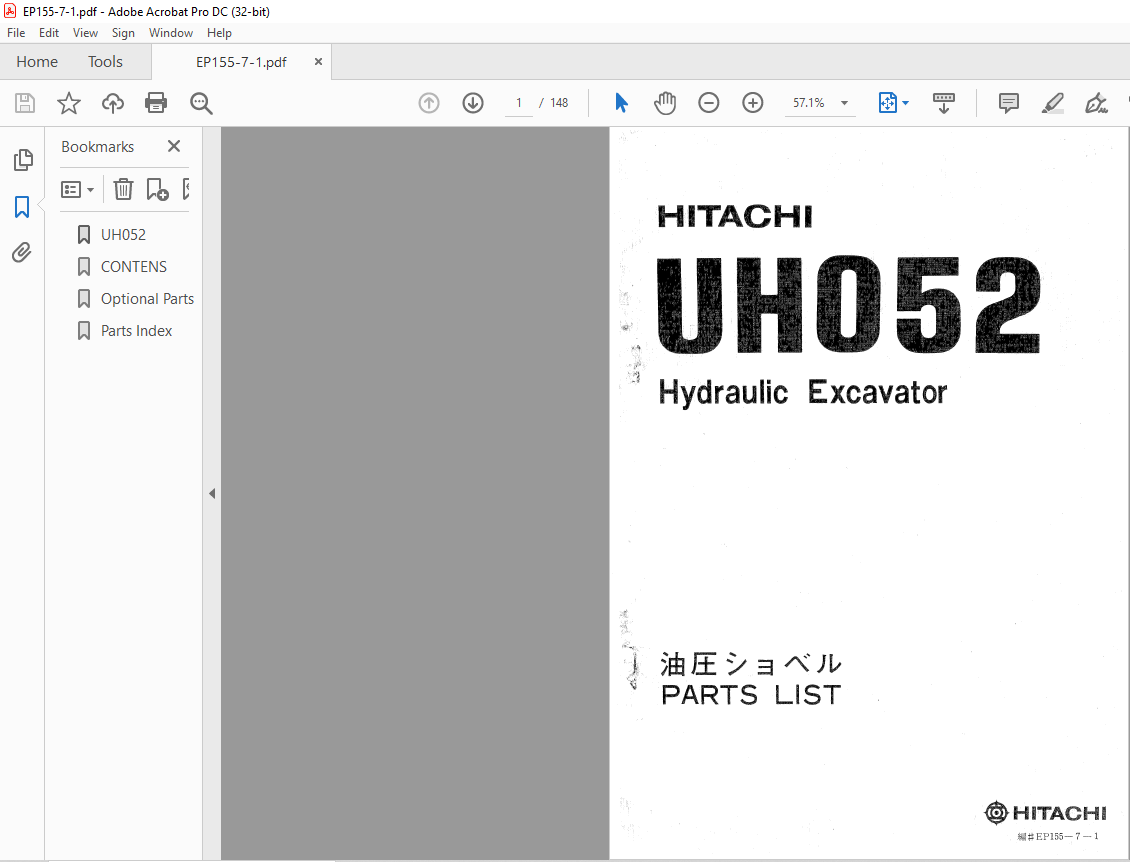This screenshot has width=1130, height=862.
Task: Jump to CONTENS bookmark
Action: [134, 267]
